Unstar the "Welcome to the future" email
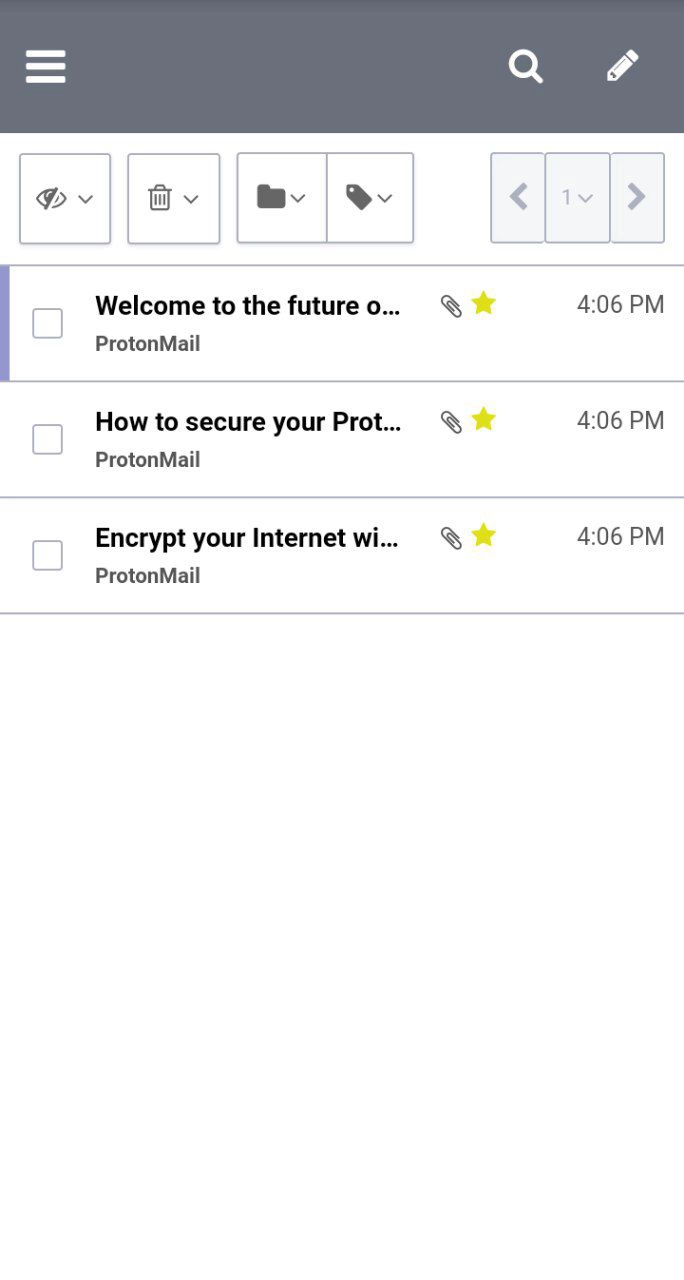Screen dimensions: 684x1280 click(484, 303)
